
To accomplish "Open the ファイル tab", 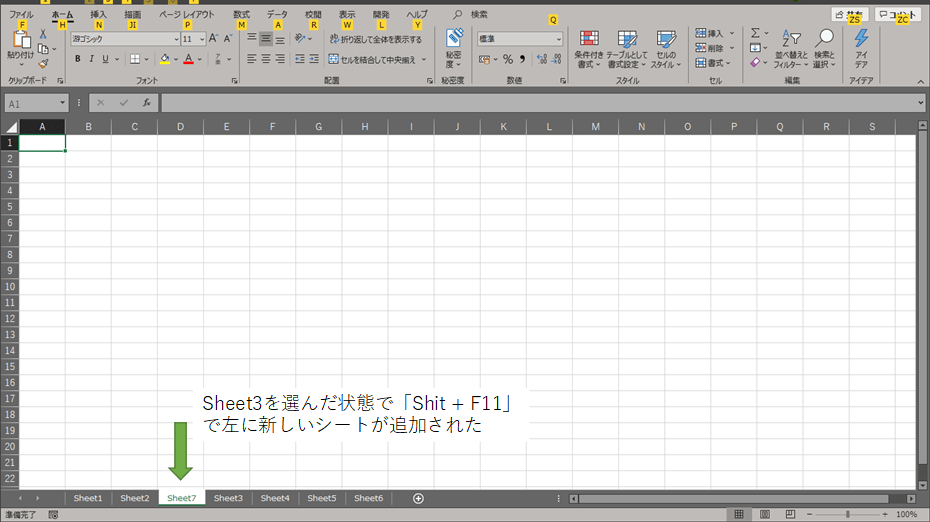I will point(21,14).
